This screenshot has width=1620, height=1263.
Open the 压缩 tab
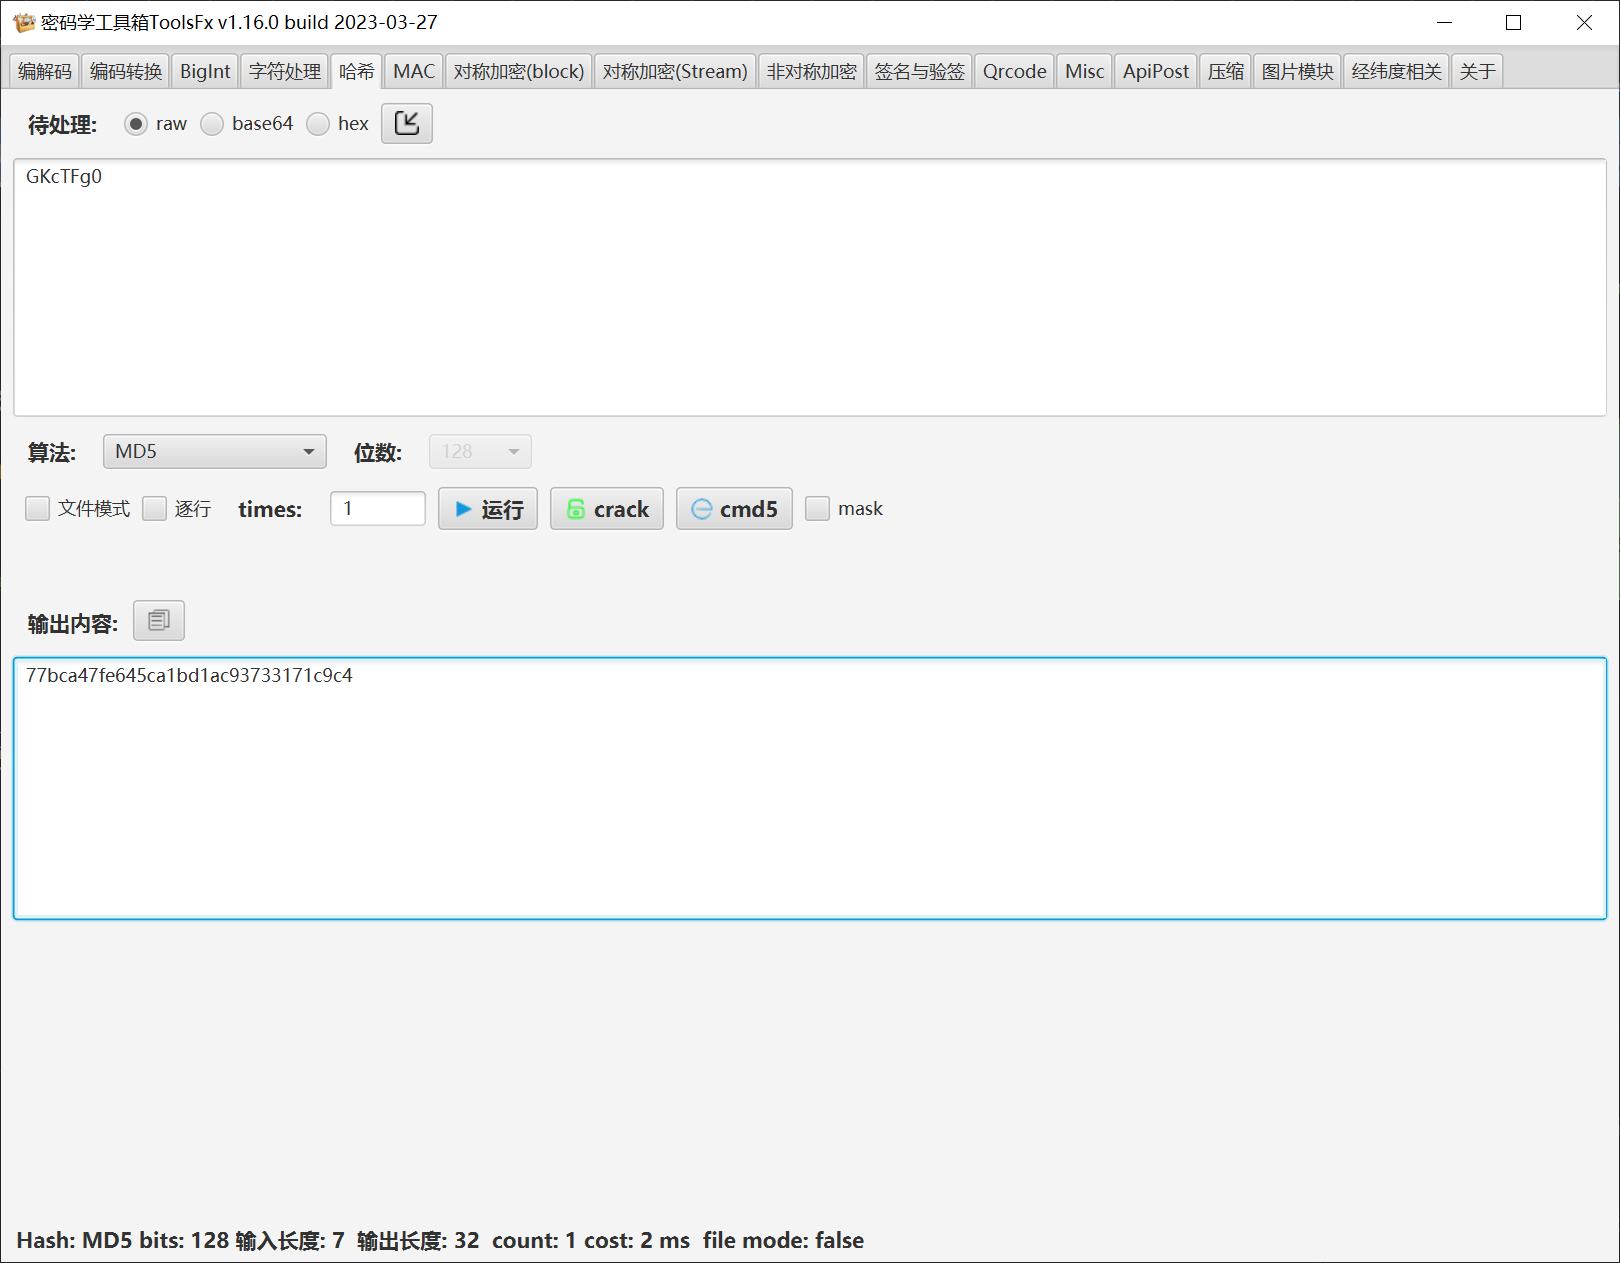(x=1226, y=71)
